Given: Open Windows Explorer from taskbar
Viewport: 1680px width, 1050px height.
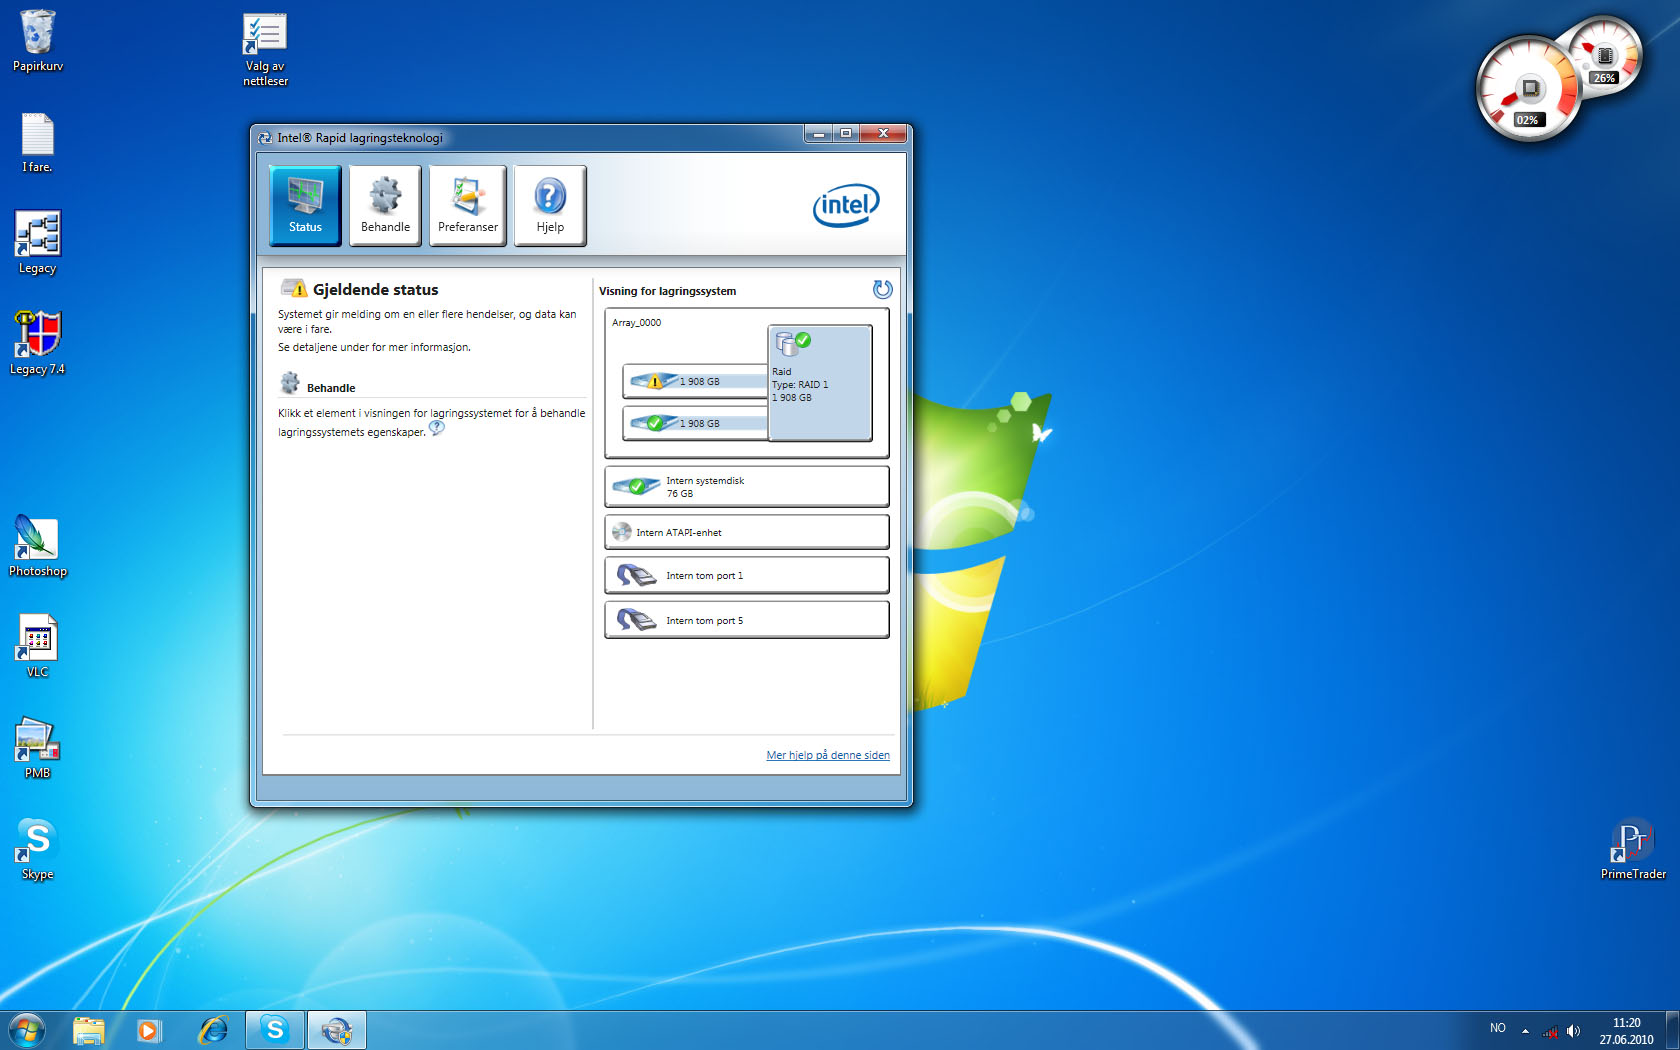Looking at the screenshot, I should point(89,1030).
